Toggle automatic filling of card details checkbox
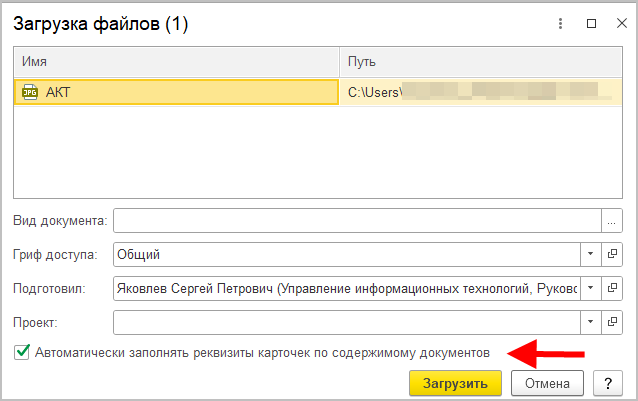638x401 pixels. [22, 352]
